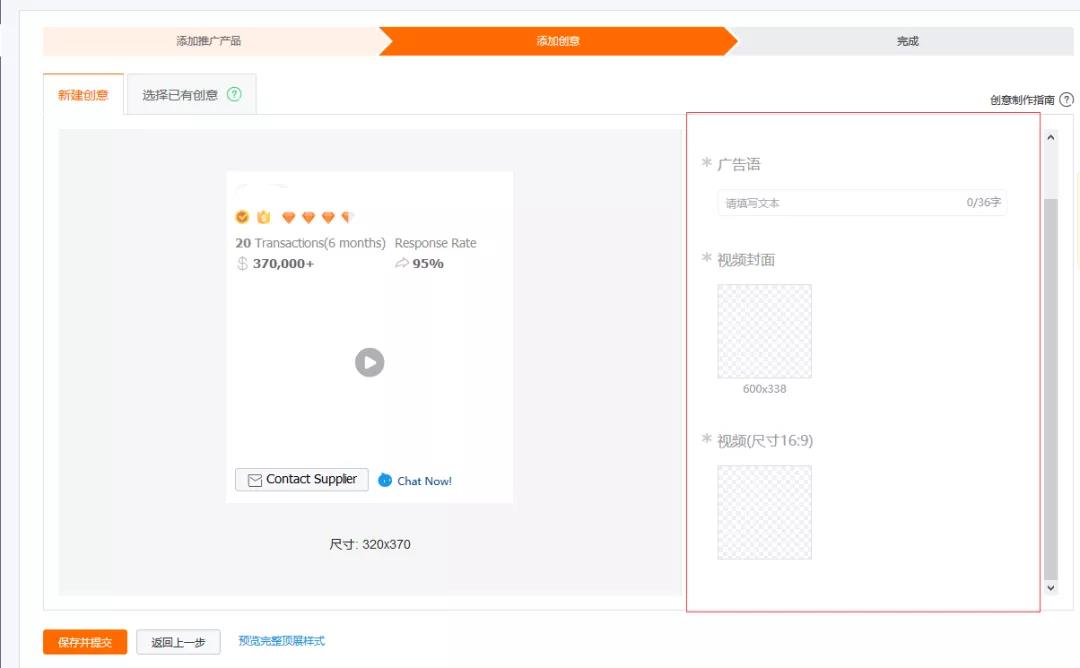The width and height of the screenshot is (1080, 668).
Task: Click the verified supplier checkmark medal icon
Action: pos(241,216)
